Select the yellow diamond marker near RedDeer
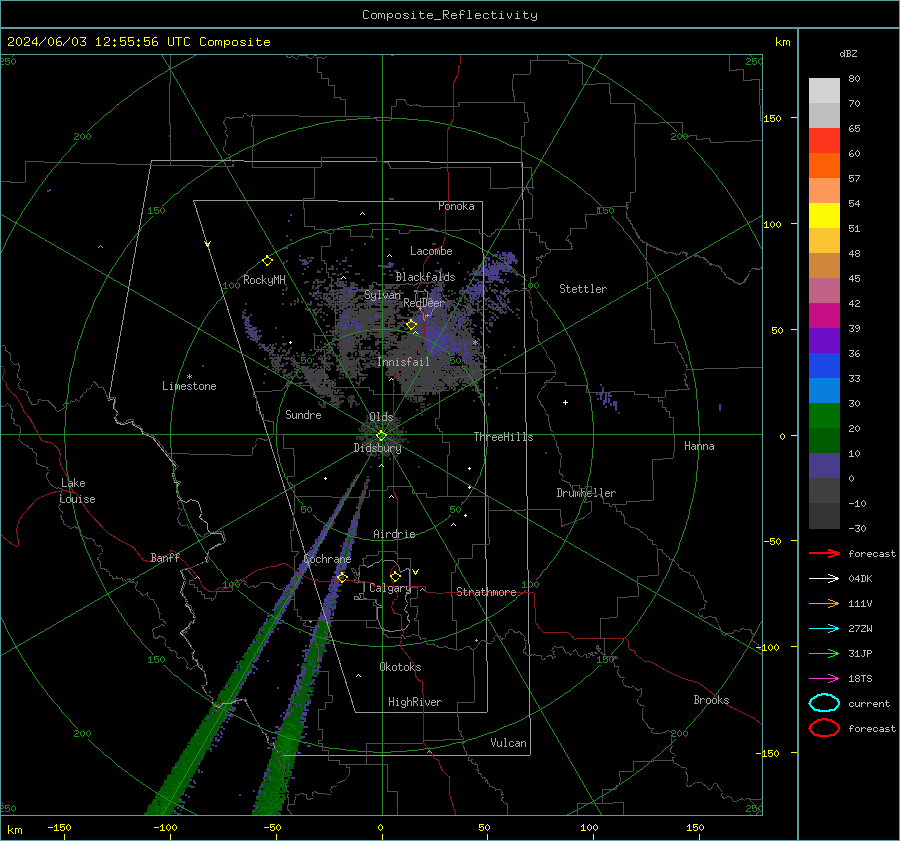Screen dimensions: 900x841 click(412, 325)
